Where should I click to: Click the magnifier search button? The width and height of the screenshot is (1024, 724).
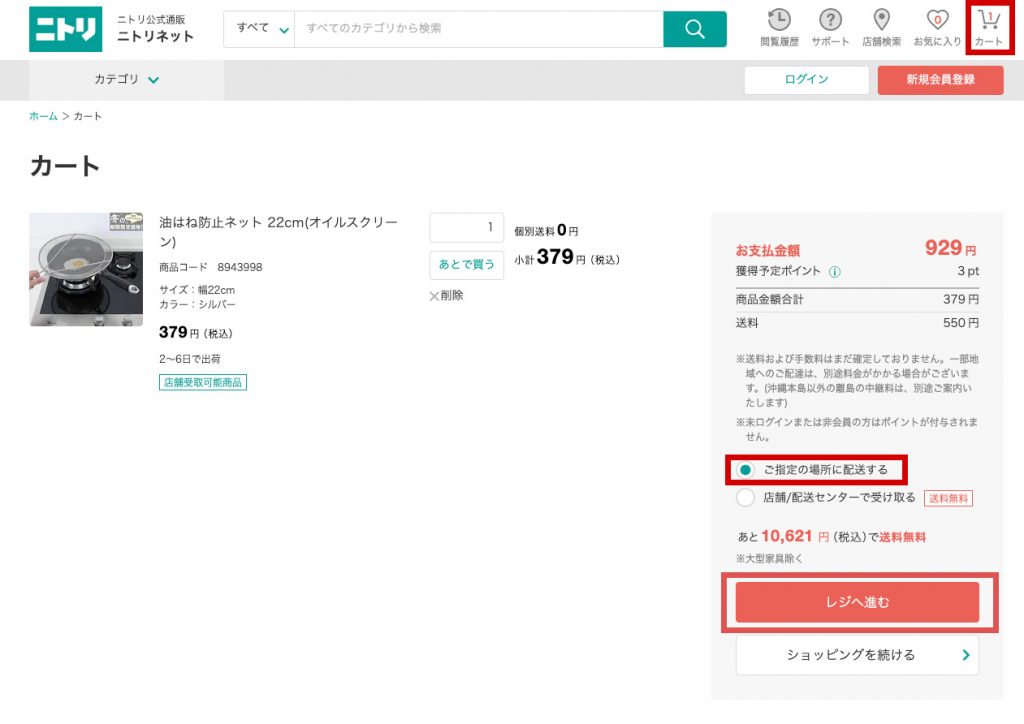pyautogui.click(x=695, y=29)
